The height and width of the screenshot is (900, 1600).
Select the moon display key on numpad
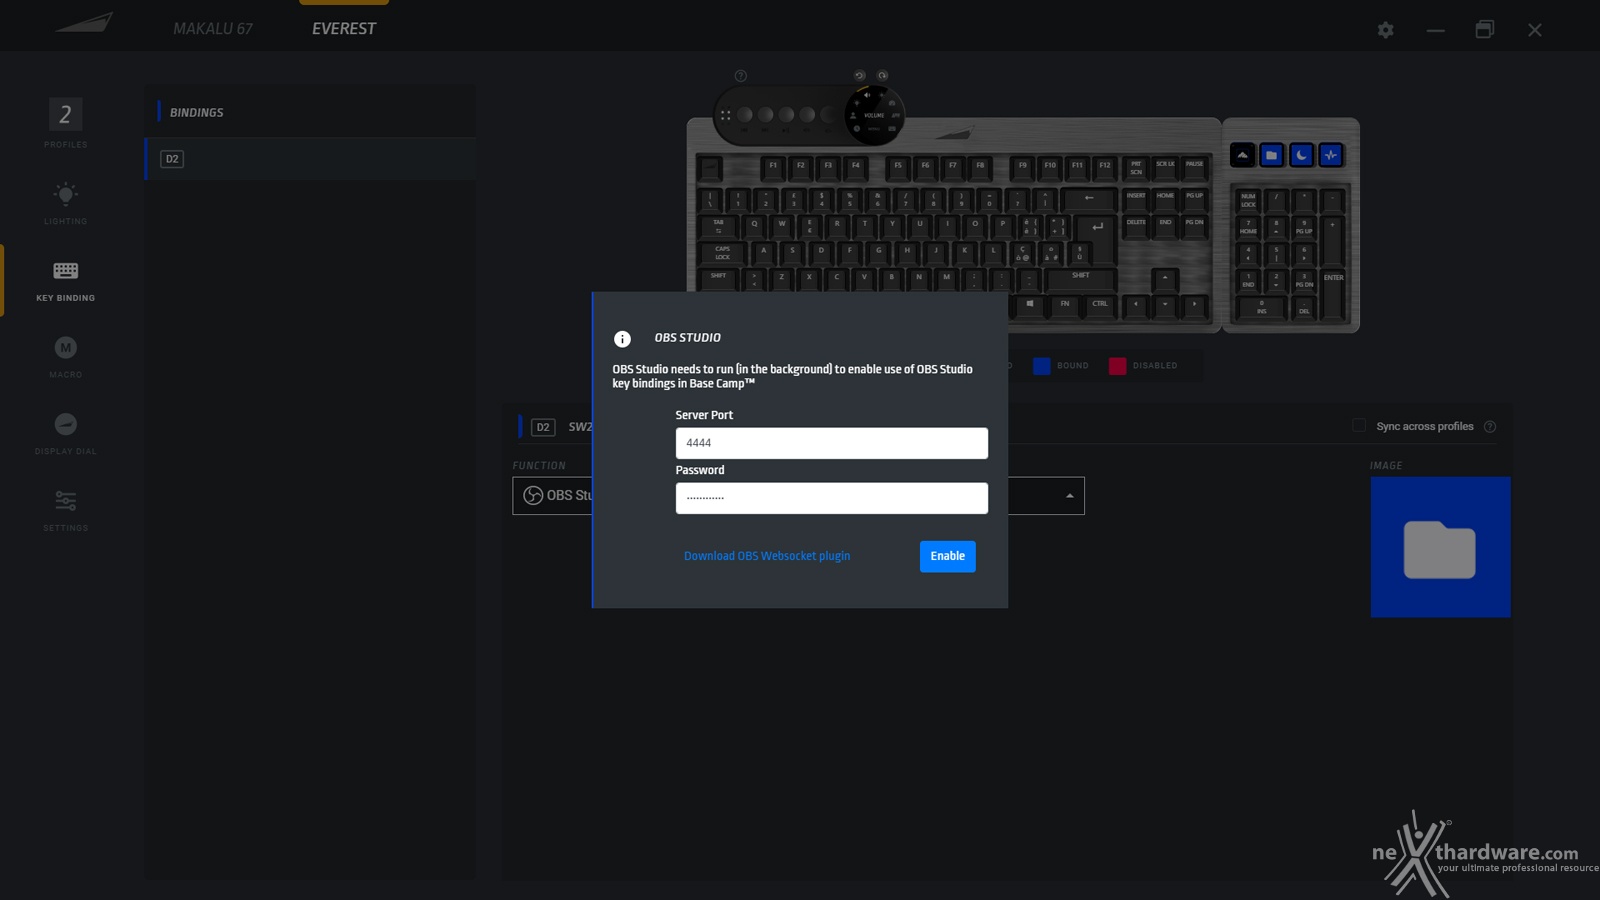pyautogui.click(x=1301, y=155)
